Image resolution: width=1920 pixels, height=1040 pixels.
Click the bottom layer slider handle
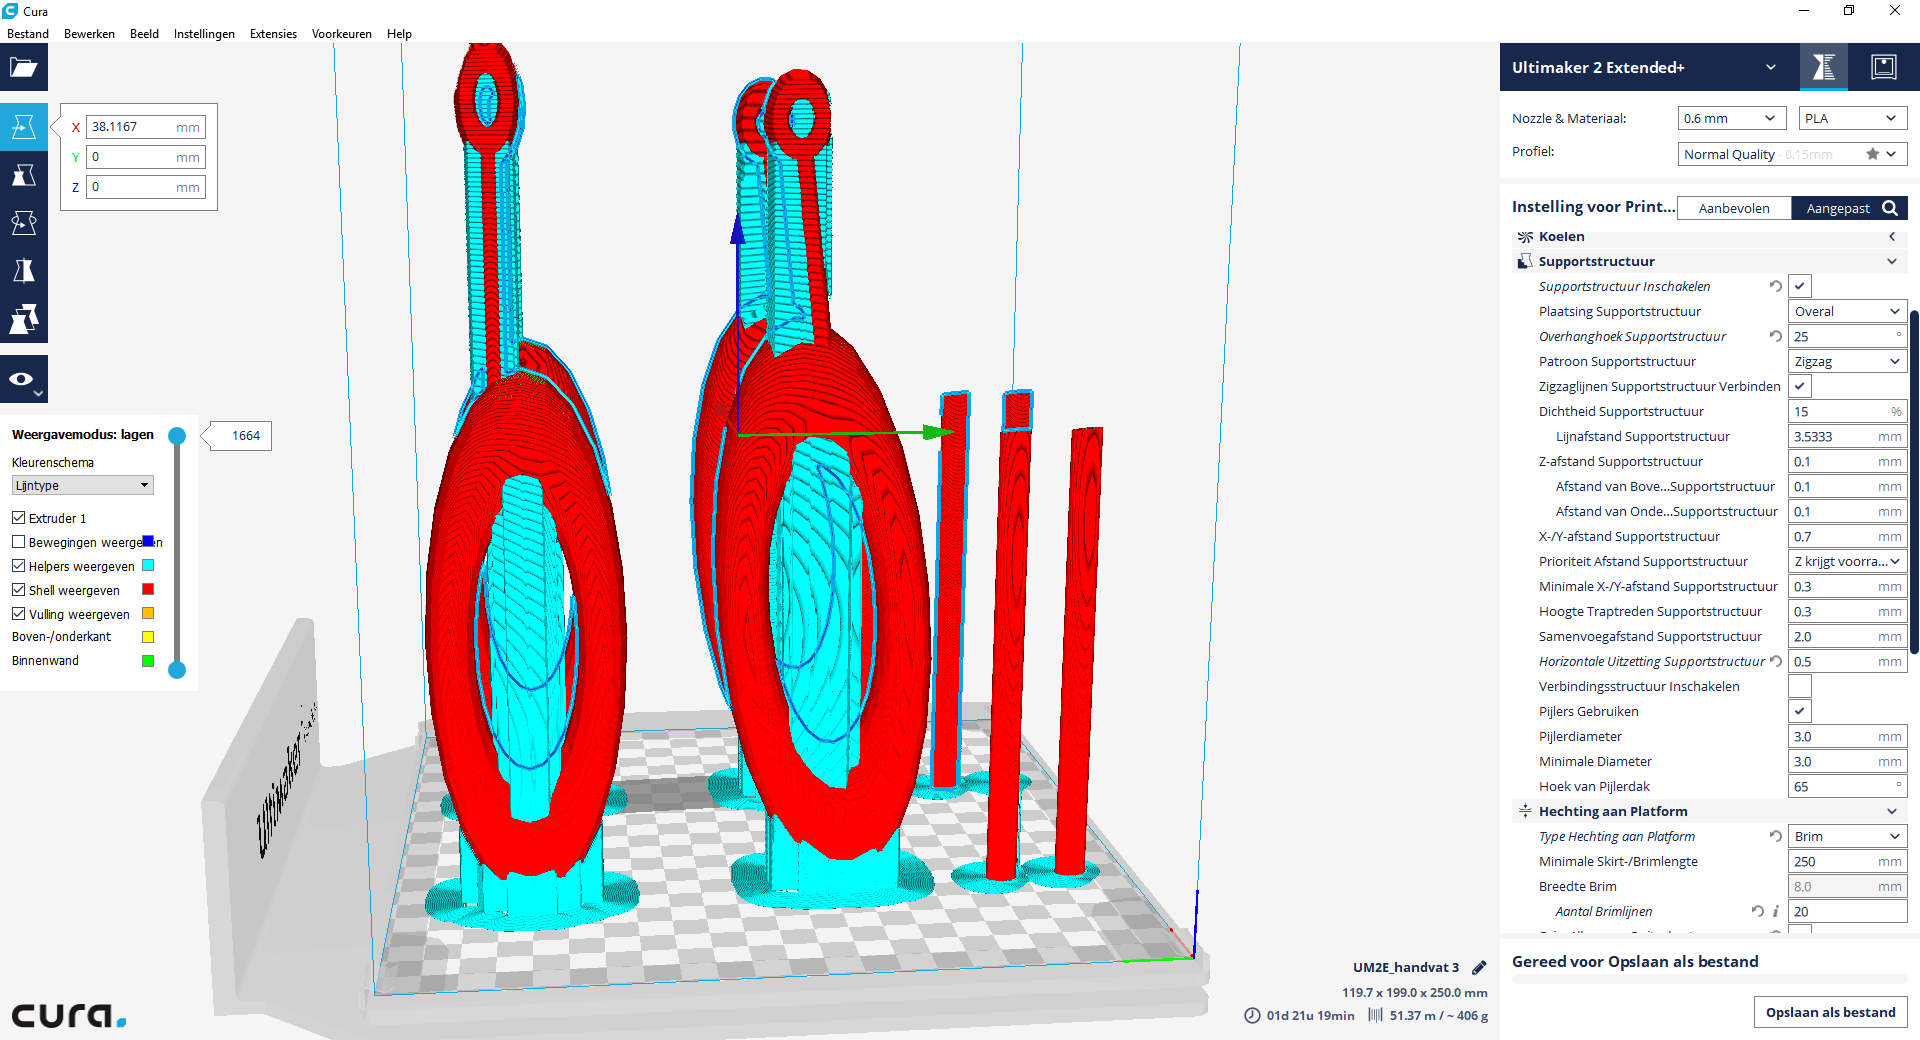(177, 670)
